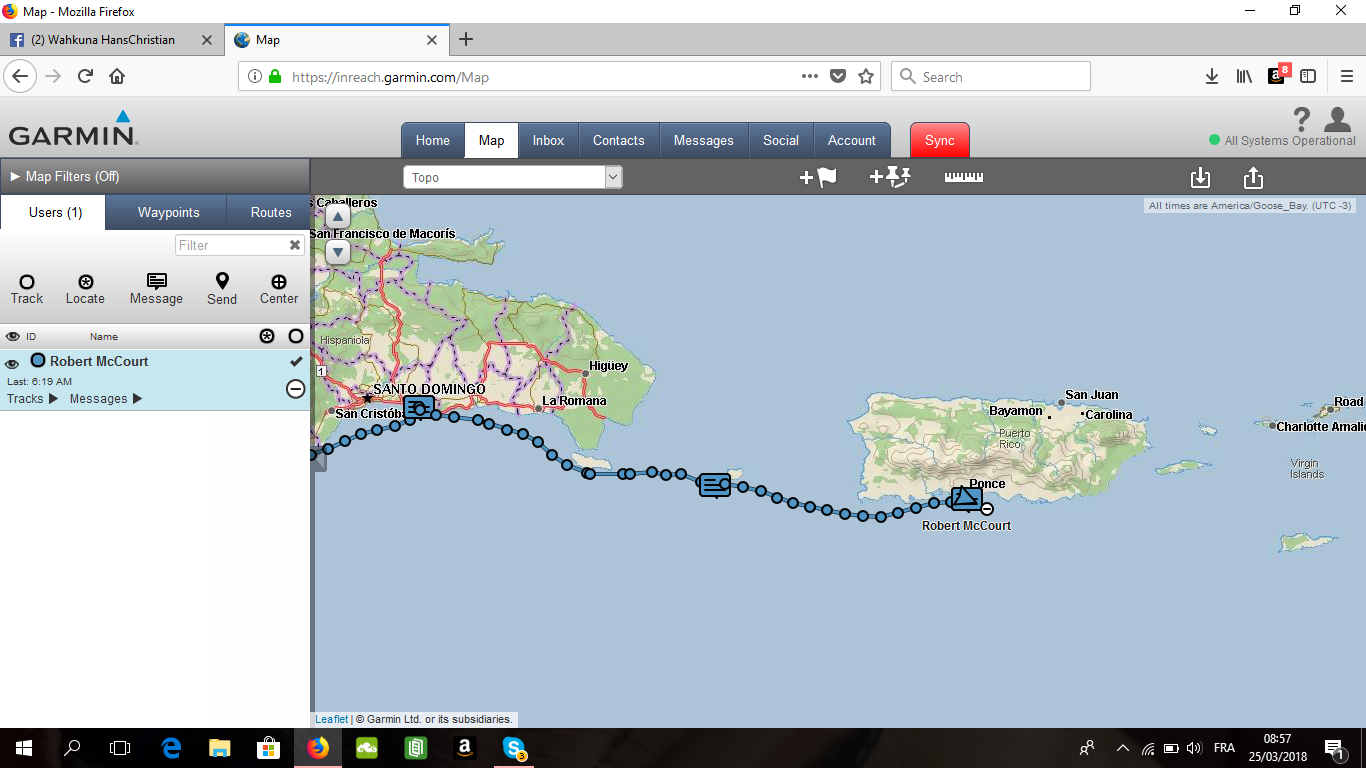
Task: Select the Track icon in the Users panel
Action: coord(26,288)
